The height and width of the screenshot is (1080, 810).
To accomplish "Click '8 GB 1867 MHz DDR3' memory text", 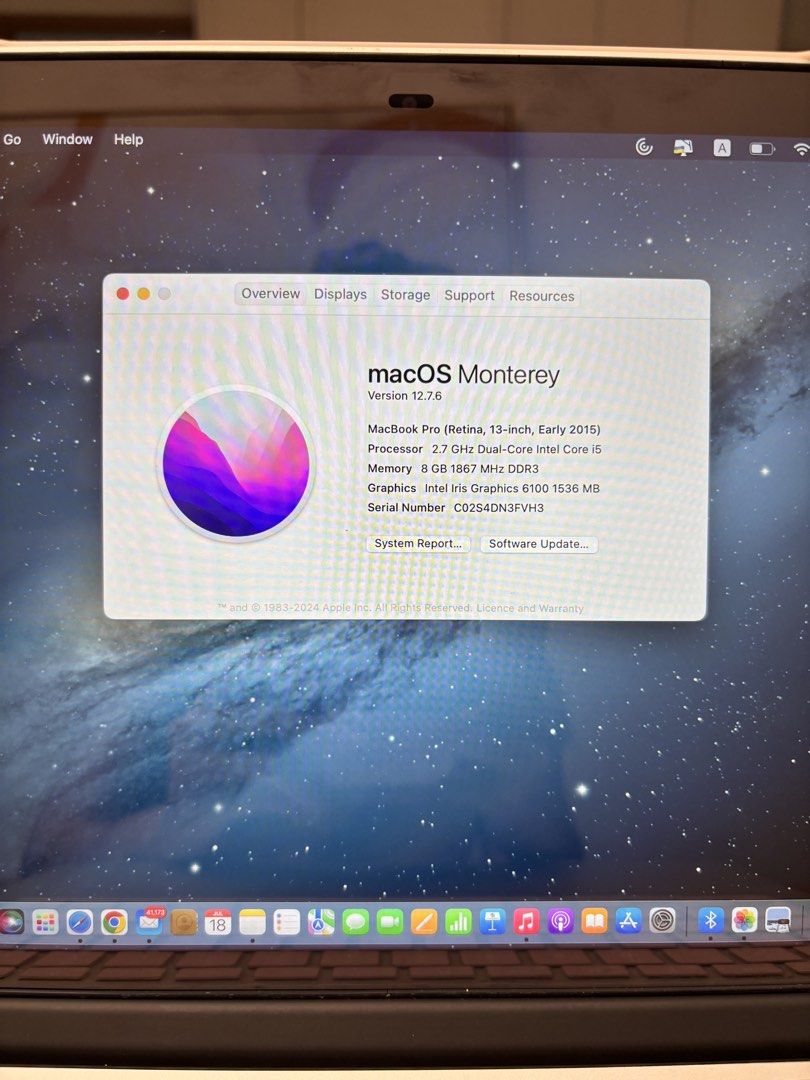I will 480,468.
